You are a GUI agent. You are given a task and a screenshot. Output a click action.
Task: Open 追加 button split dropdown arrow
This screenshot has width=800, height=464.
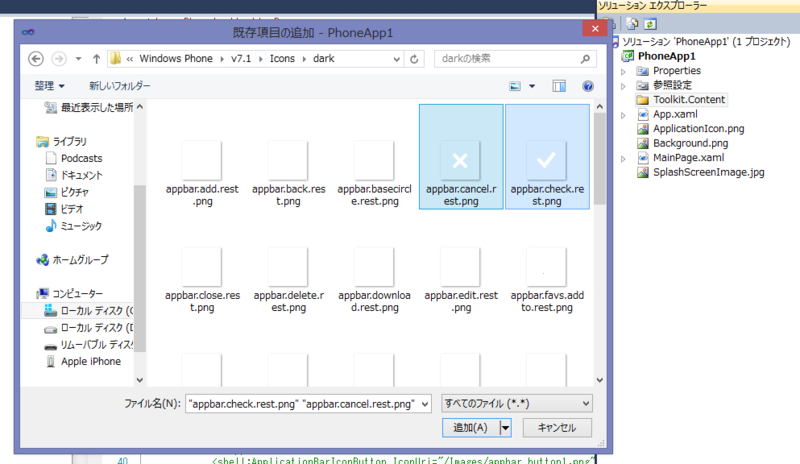click(505, 428)
